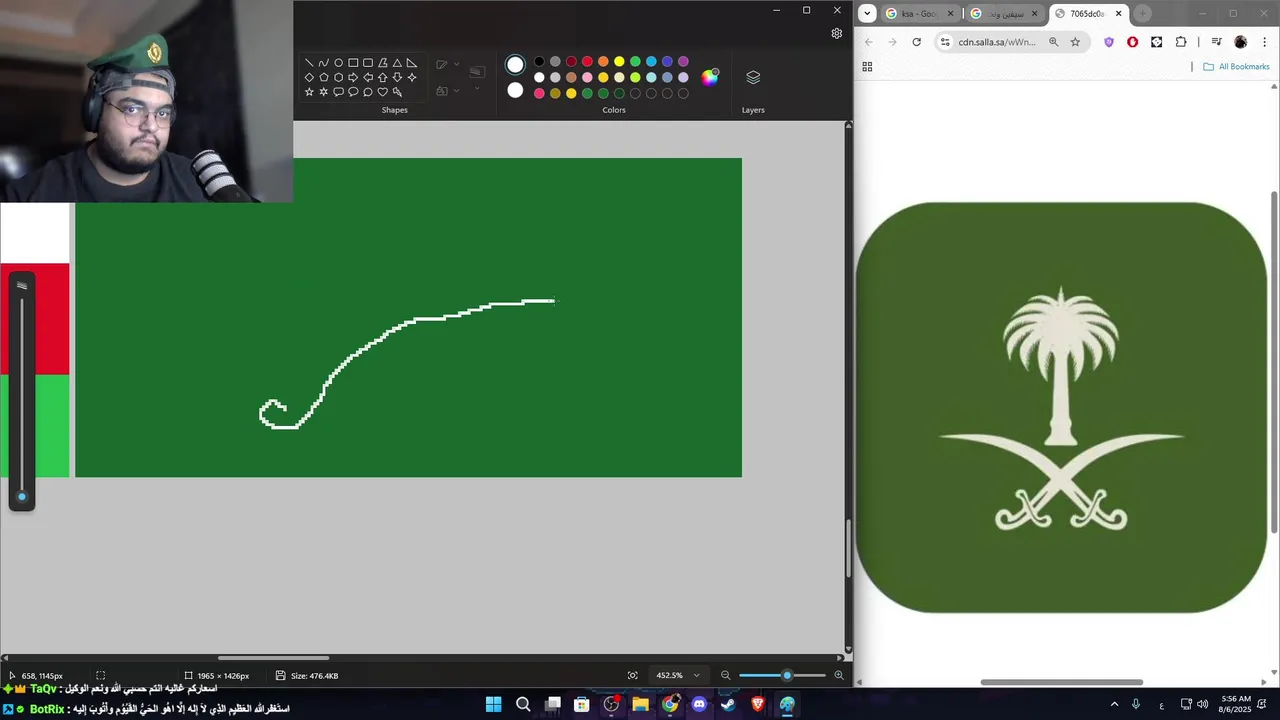
Task: Click the fit-to-window icon in status bar
Action: click(x=632, y=675)
